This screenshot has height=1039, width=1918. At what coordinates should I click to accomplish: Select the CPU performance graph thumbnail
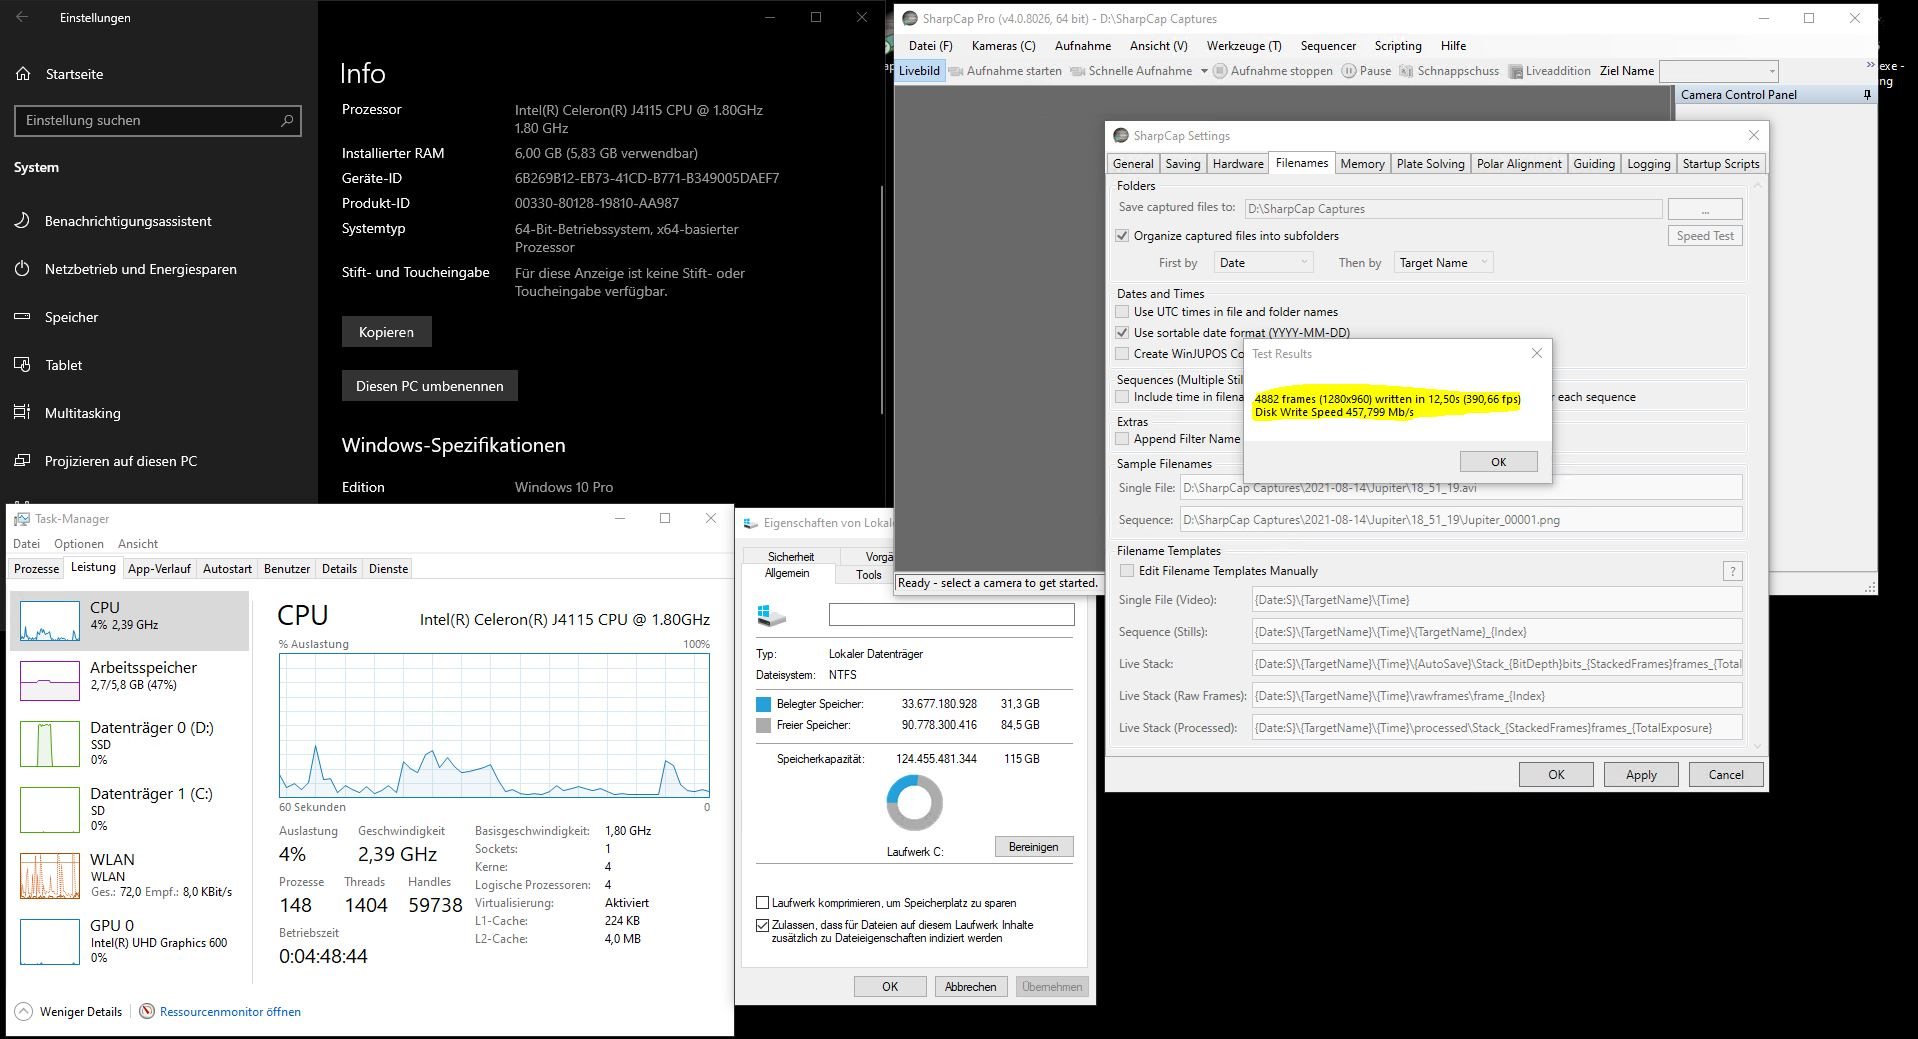coord(50,621)
